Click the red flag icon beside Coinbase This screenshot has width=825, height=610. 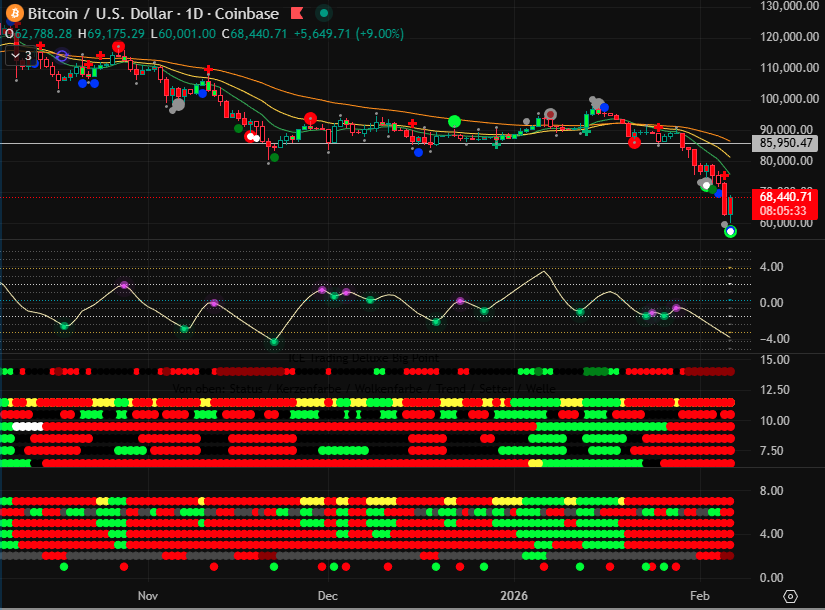tap(297, 14)
